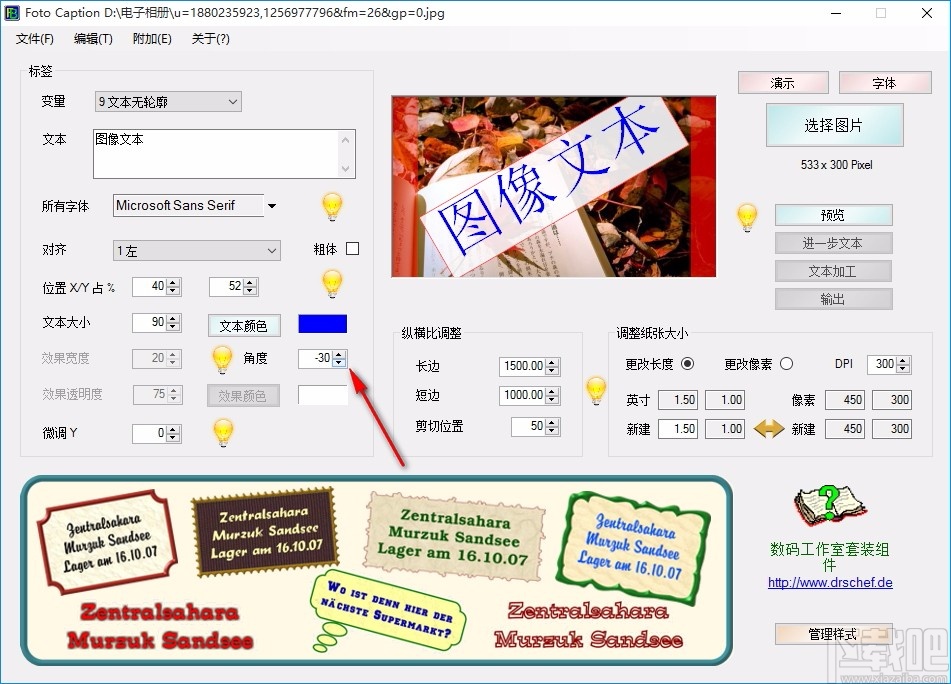Click the 进一步文本 button

tap(833, 243)
